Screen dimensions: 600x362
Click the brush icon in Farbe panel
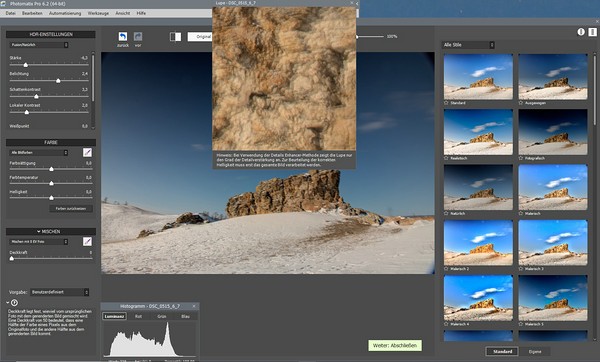87,153
